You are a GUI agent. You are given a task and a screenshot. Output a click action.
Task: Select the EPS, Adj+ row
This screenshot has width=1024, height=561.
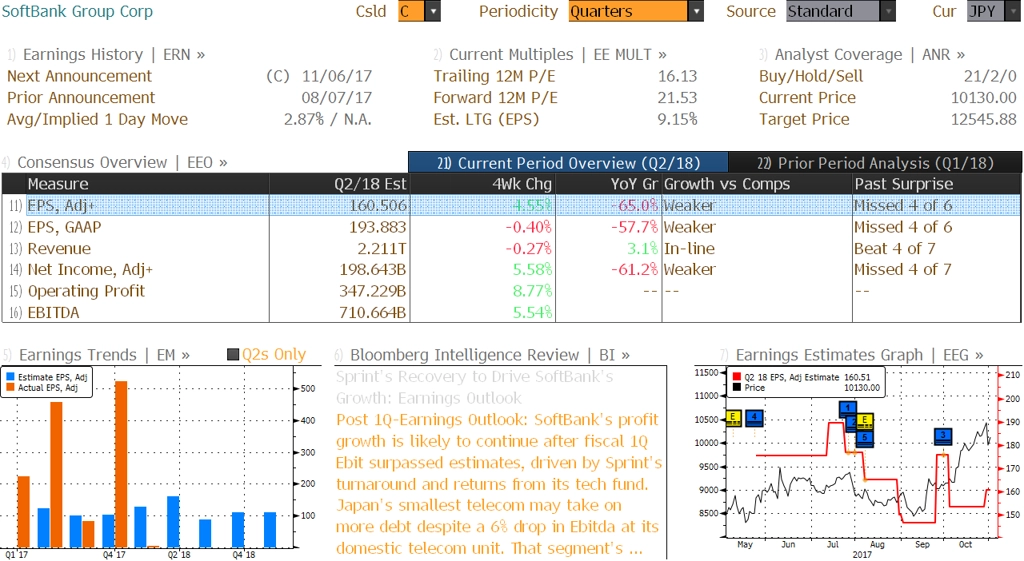click(511, 206)
